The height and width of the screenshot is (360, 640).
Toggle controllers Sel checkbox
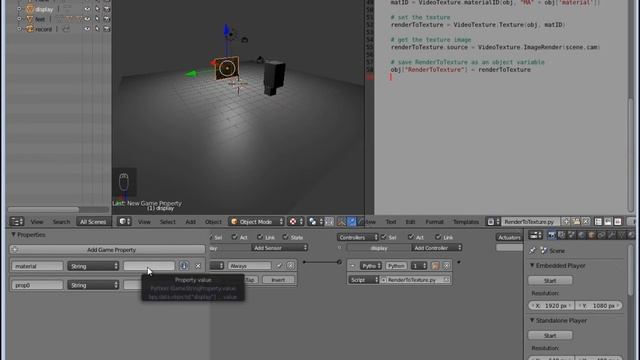coord(384,237)
